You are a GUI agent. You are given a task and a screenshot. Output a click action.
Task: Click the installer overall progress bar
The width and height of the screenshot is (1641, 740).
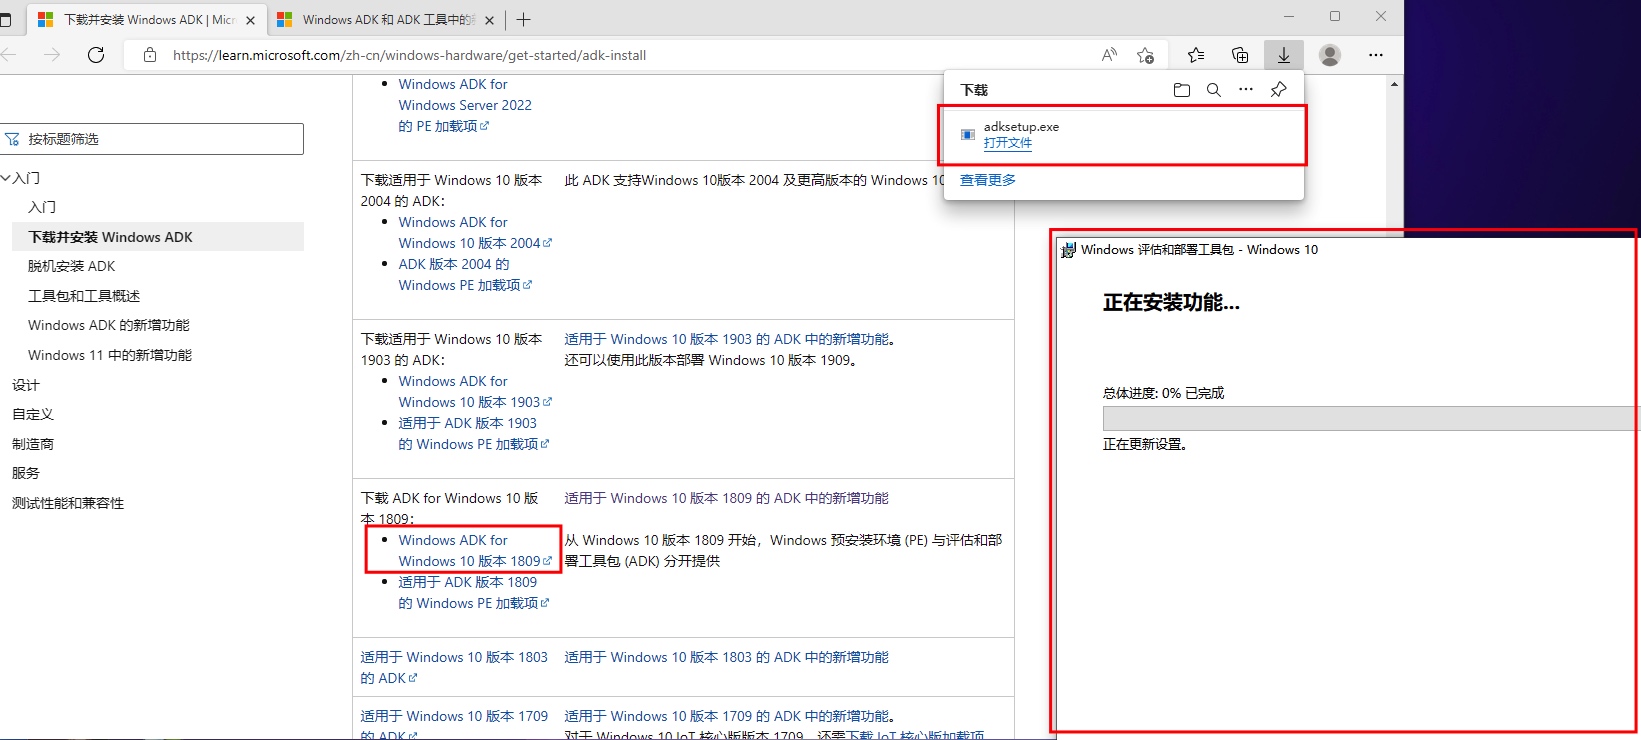coord(1371,418)
